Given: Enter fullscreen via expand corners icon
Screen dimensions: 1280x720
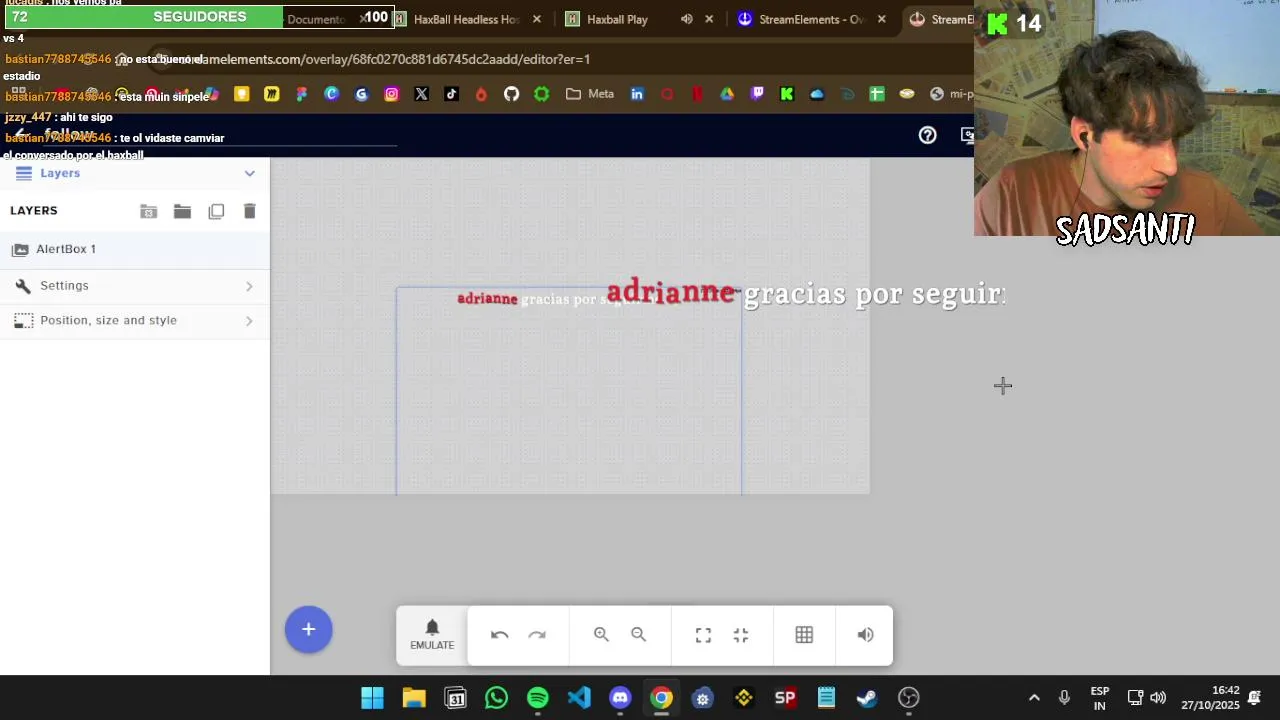Looking at the screenshot, I should 703,635.
